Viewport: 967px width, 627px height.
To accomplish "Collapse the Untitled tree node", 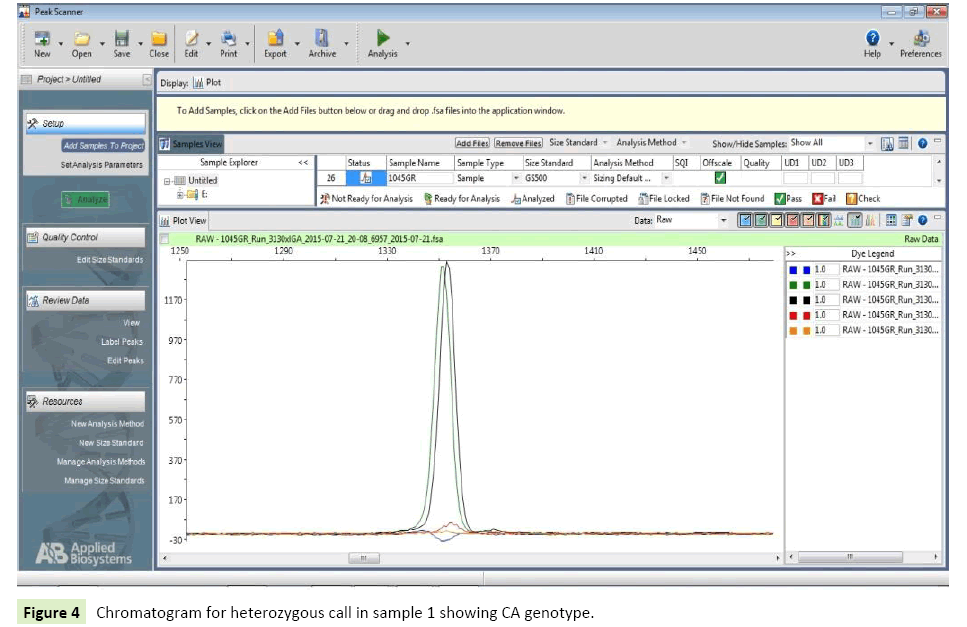I will 167,181.
